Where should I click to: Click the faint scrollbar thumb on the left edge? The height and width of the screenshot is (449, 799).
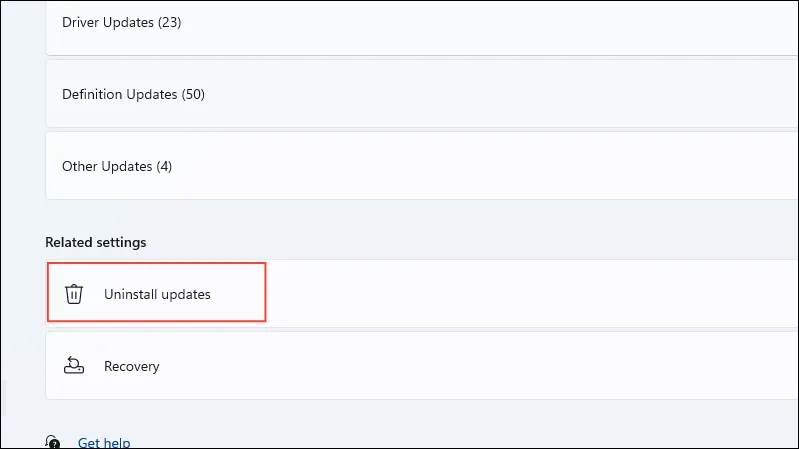(5, 398)
